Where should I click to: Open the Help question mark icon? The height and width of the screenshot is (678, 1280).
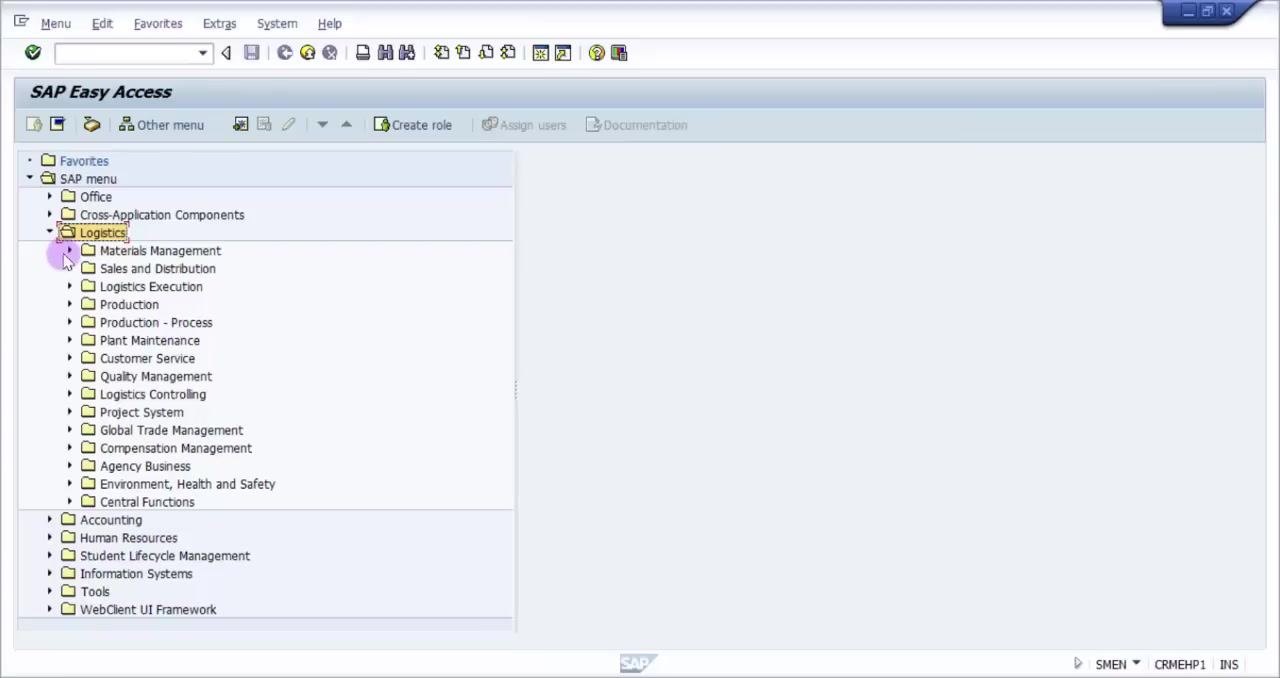[x=597, y=53]
